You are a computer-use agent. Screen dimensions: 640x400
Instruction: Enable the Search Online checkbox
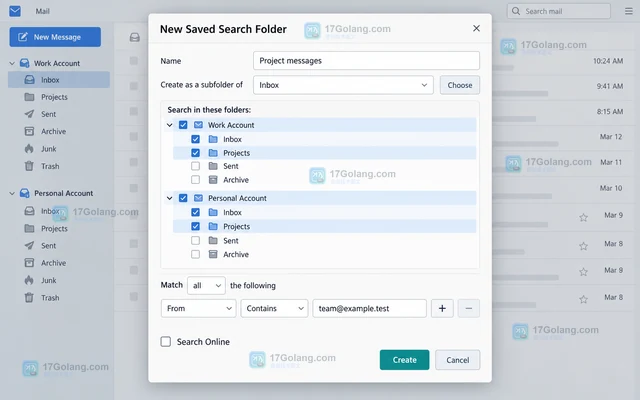point(166,342)
